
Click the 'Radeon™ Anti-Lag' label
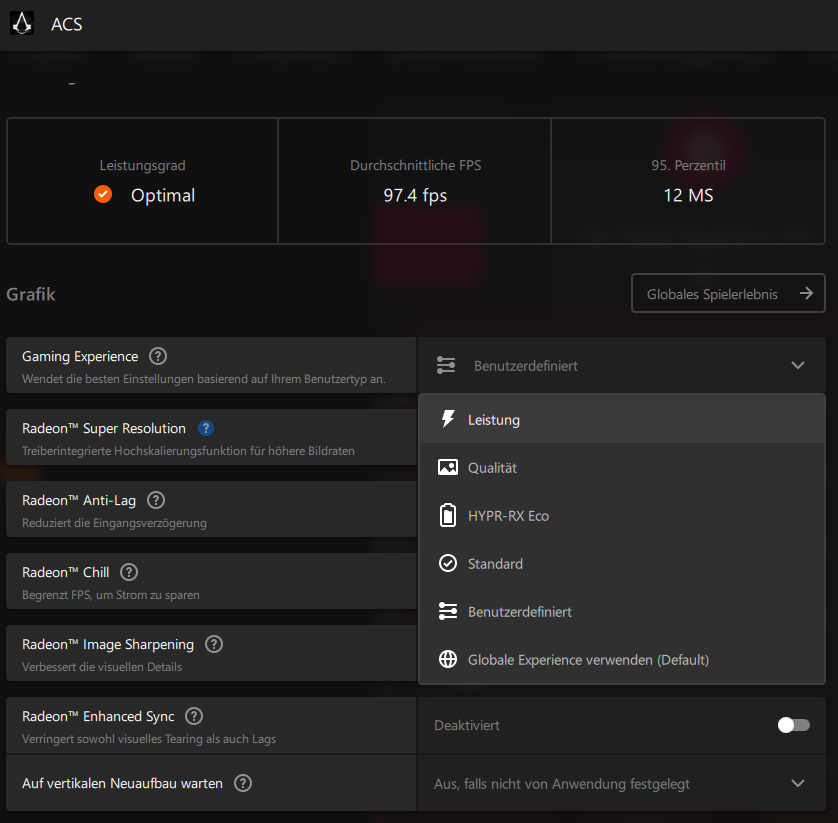(x=79, y=500)
